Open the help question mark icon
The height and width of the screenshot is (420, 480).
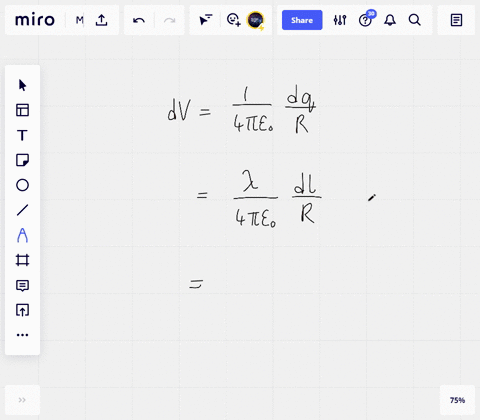click(365, 20)
